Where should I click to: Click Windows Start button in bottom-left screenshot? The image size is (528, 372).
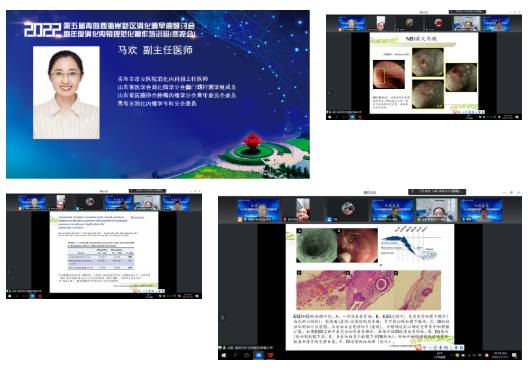[x=9, y=296]
